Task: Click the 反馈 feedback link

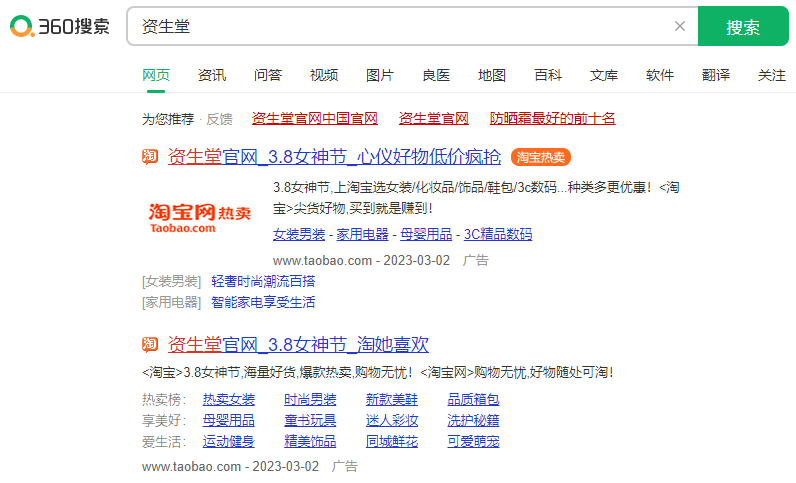Action: (x=219, y=119)
